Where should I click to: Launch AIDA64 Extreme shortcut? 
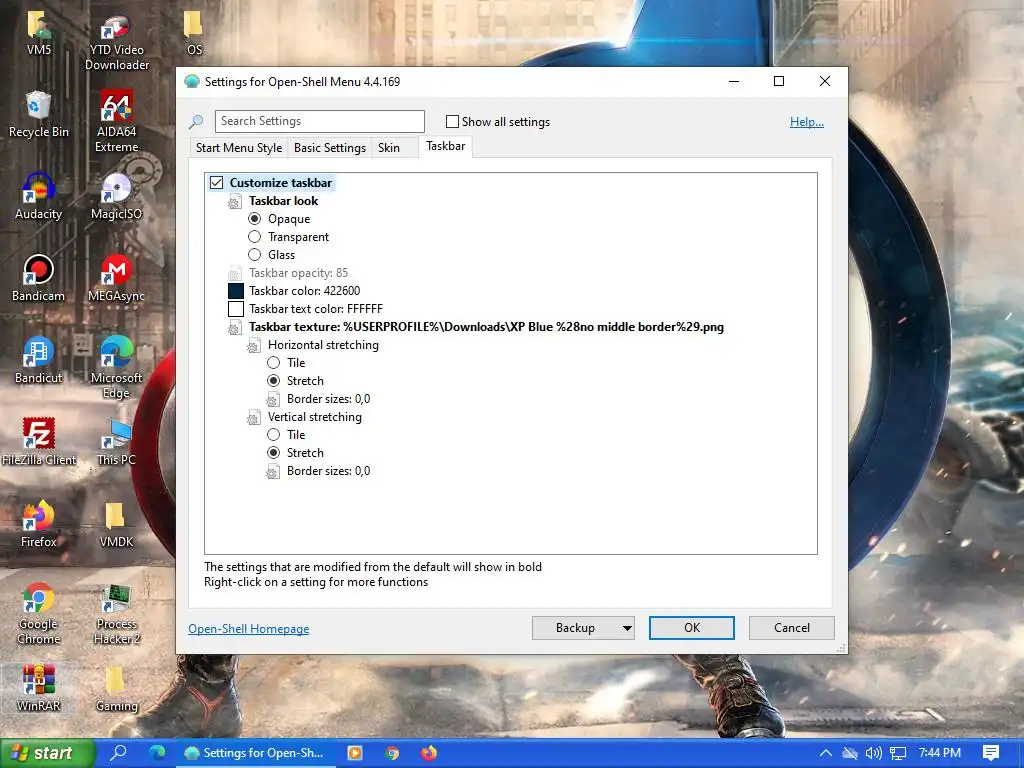coord(116,122)
